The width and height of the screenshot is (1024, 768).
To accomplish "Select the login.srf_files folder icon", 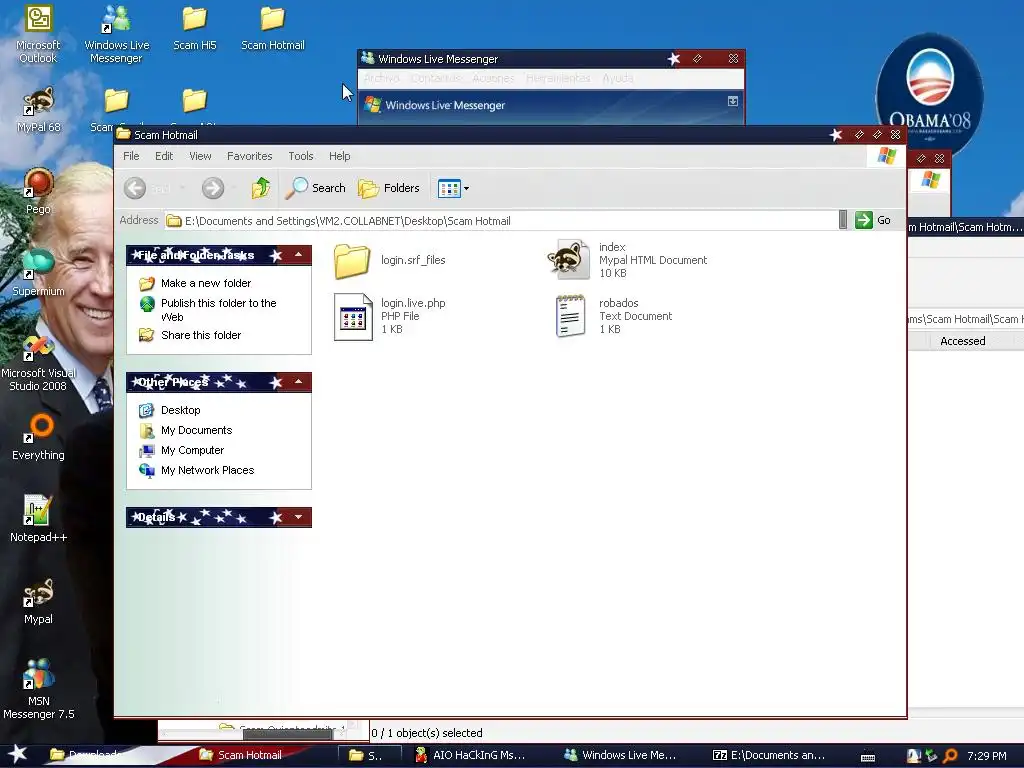I will 352,261.
